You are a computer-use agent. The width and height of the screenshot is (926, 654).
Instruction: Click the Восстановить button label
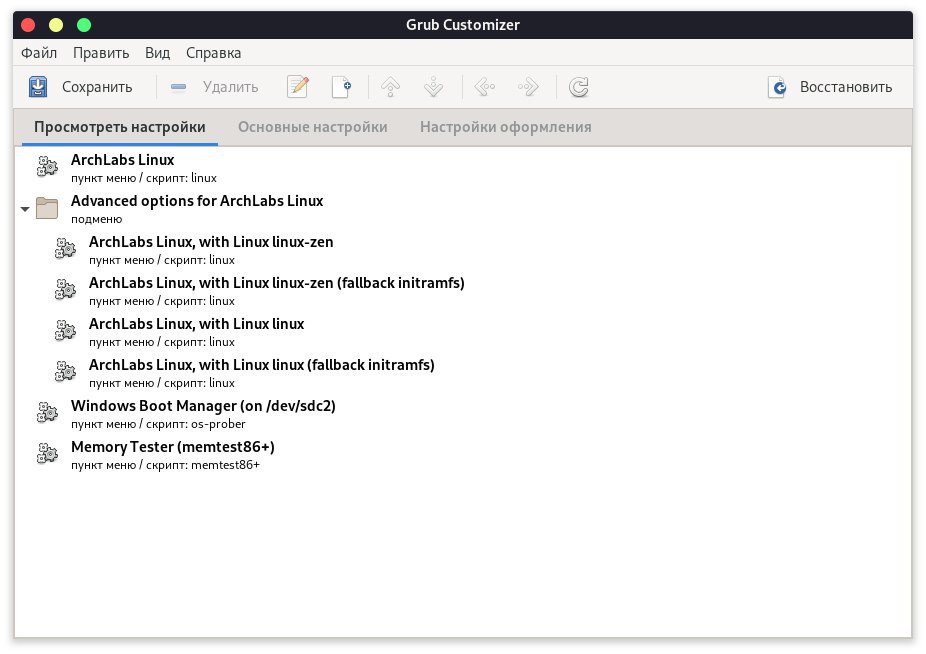846,87
